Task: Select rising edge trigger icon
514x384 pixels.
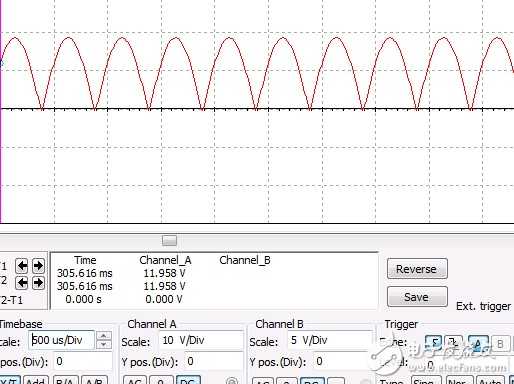Action: point(434,343)
